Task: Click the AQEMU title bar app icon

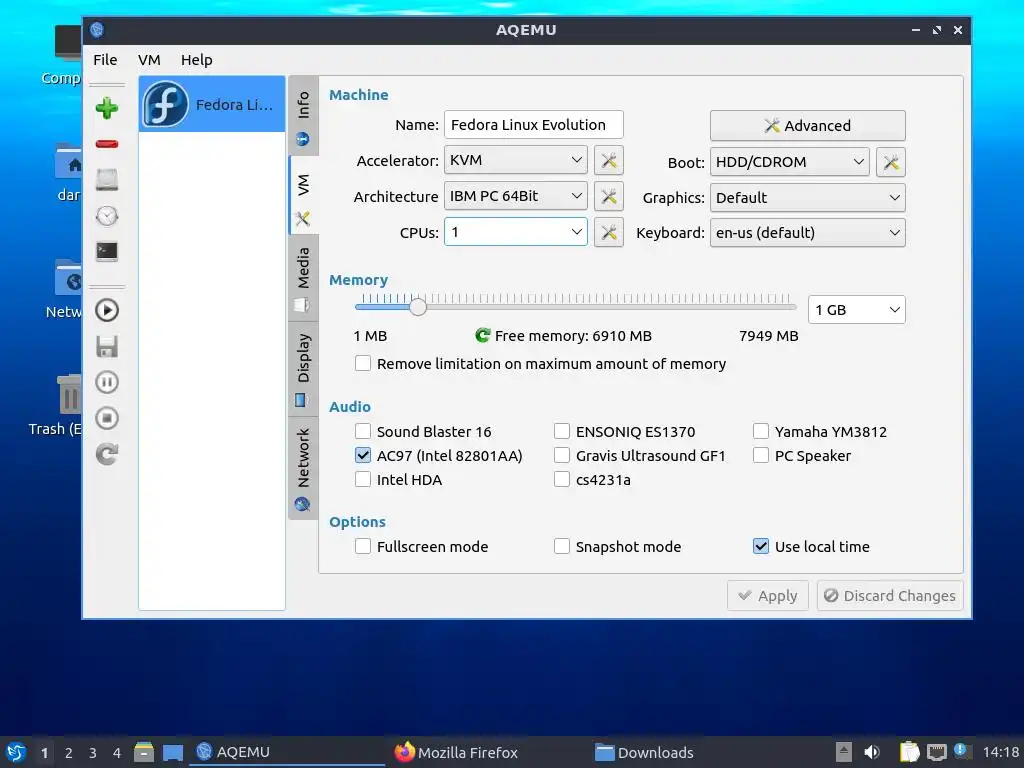Action: [x=97, y=30]
